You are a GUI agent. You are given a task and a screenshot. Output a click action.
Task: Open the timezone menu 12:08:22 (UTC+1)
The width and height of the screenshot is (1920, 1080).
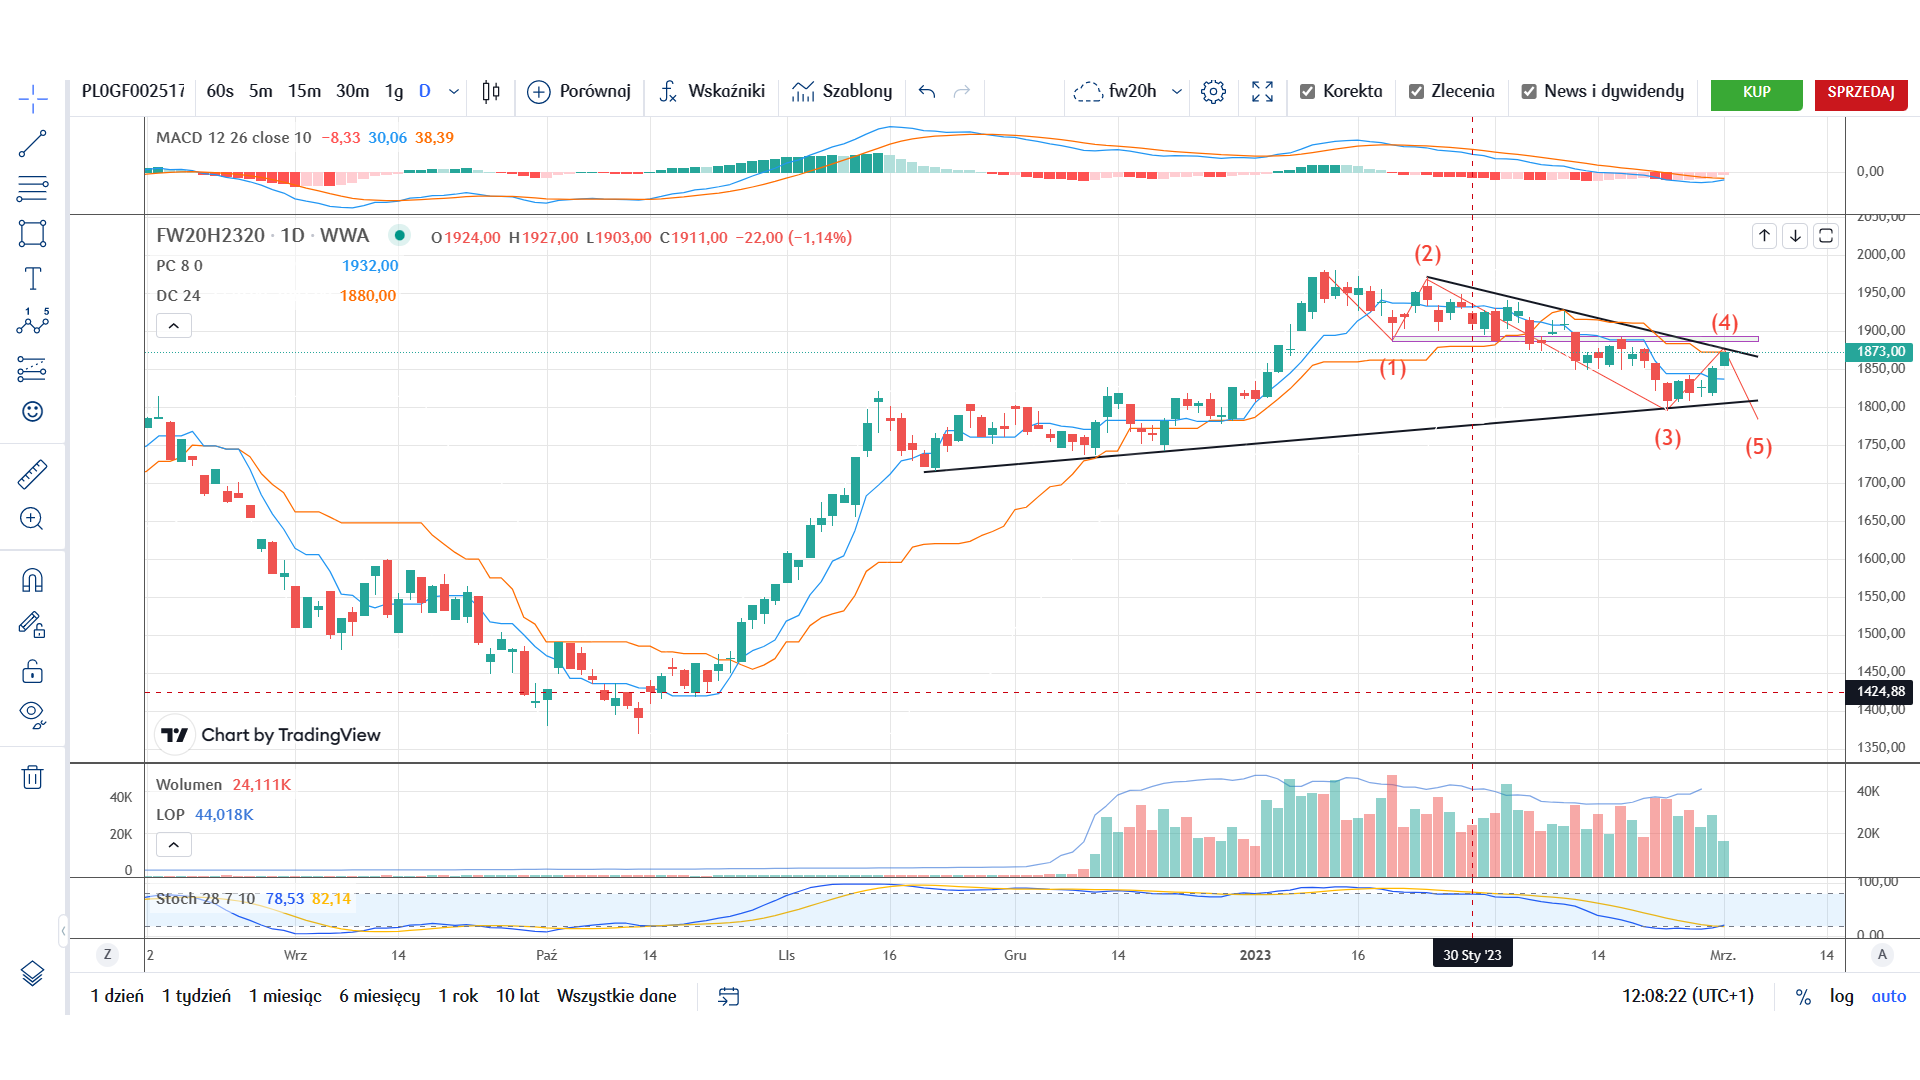pos(1688,997)
